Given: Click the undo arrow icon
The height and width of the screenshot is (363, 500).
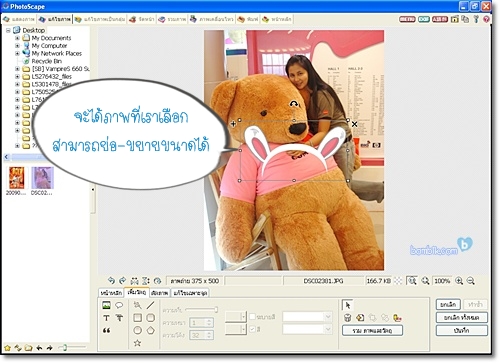Looking at the screenshot, I should coord(111,281).
